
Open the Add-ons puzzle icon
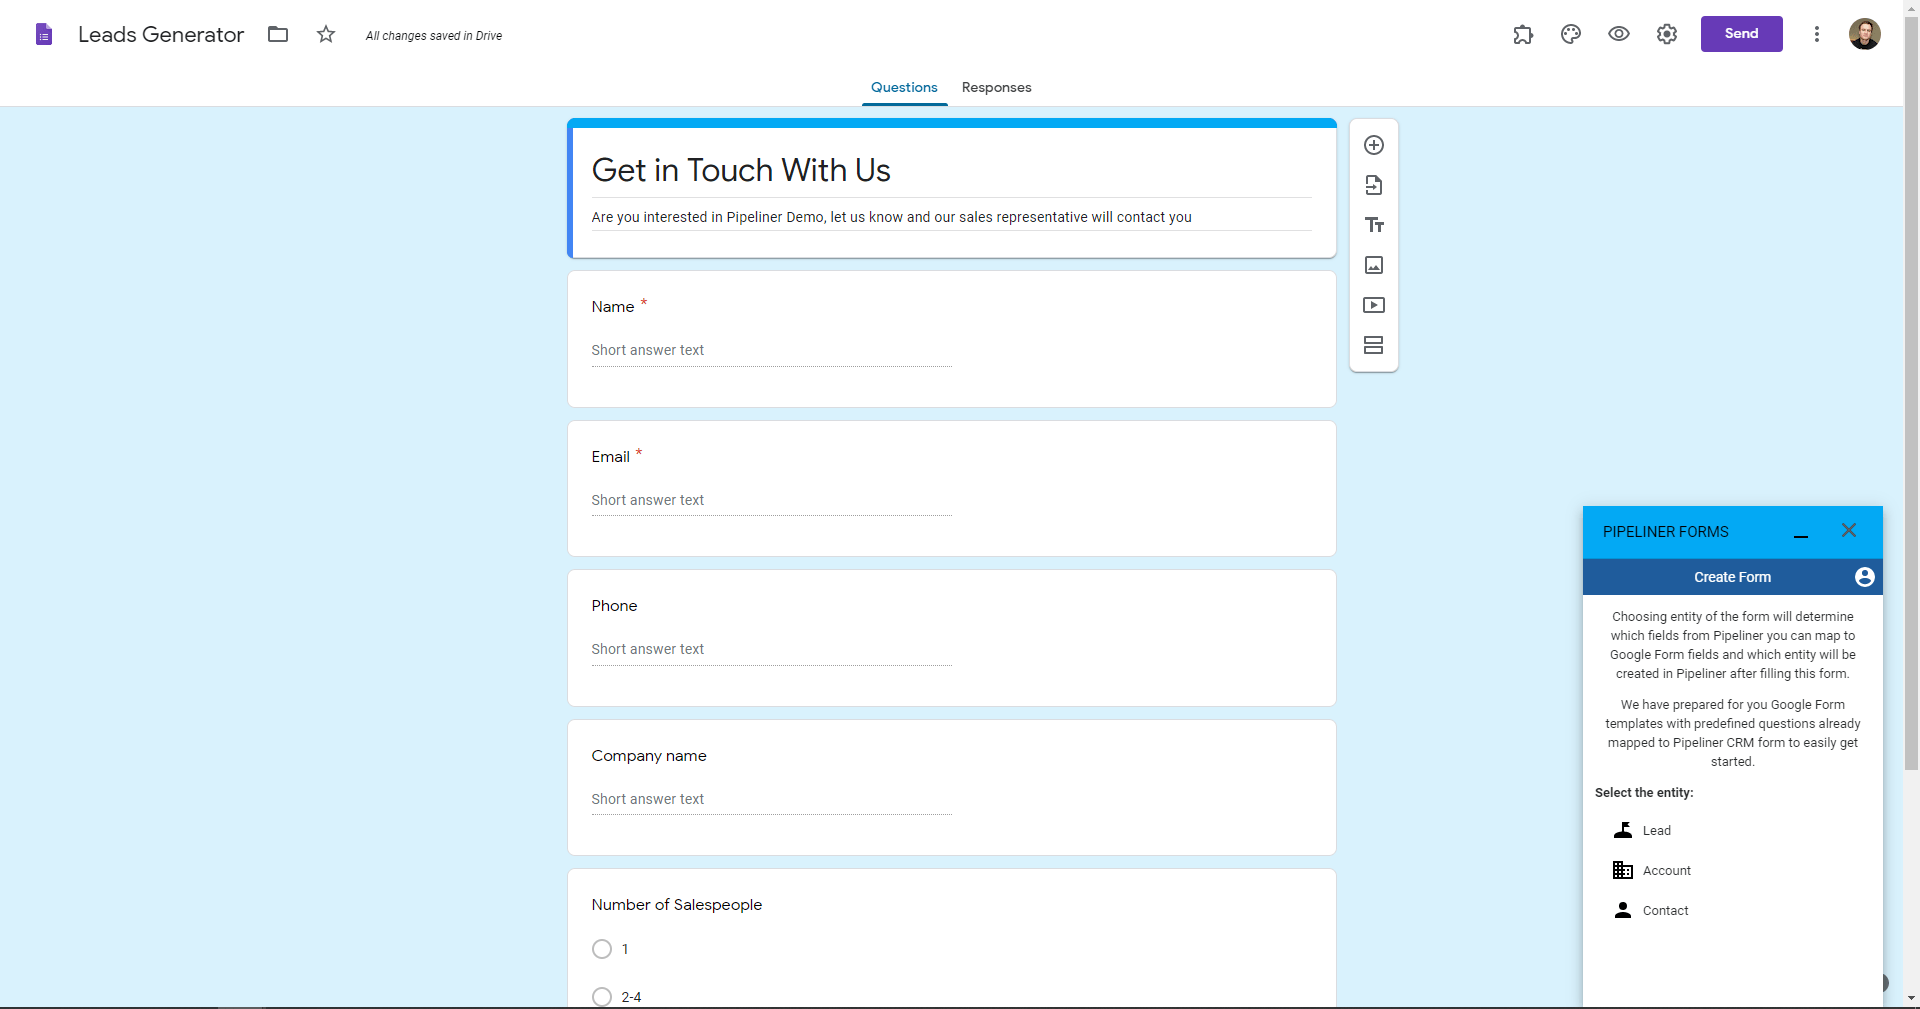click(x=1523, y=34)
